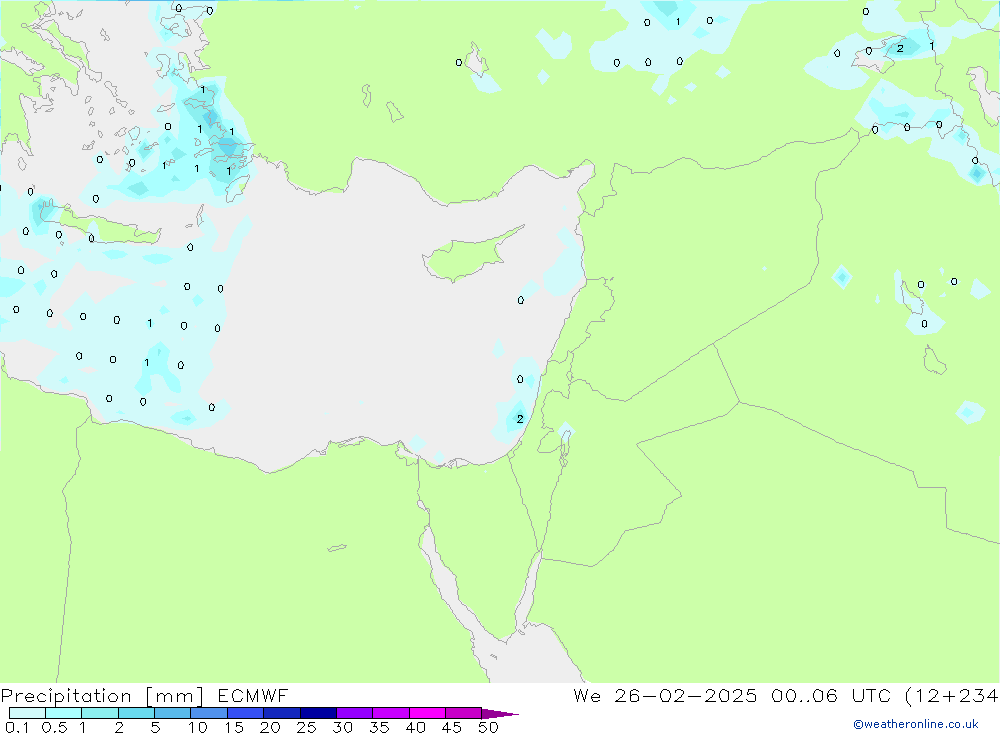Click the '0.1' legend scale label
This screenshot has width=1000, height=733.
tap(17, 727)
